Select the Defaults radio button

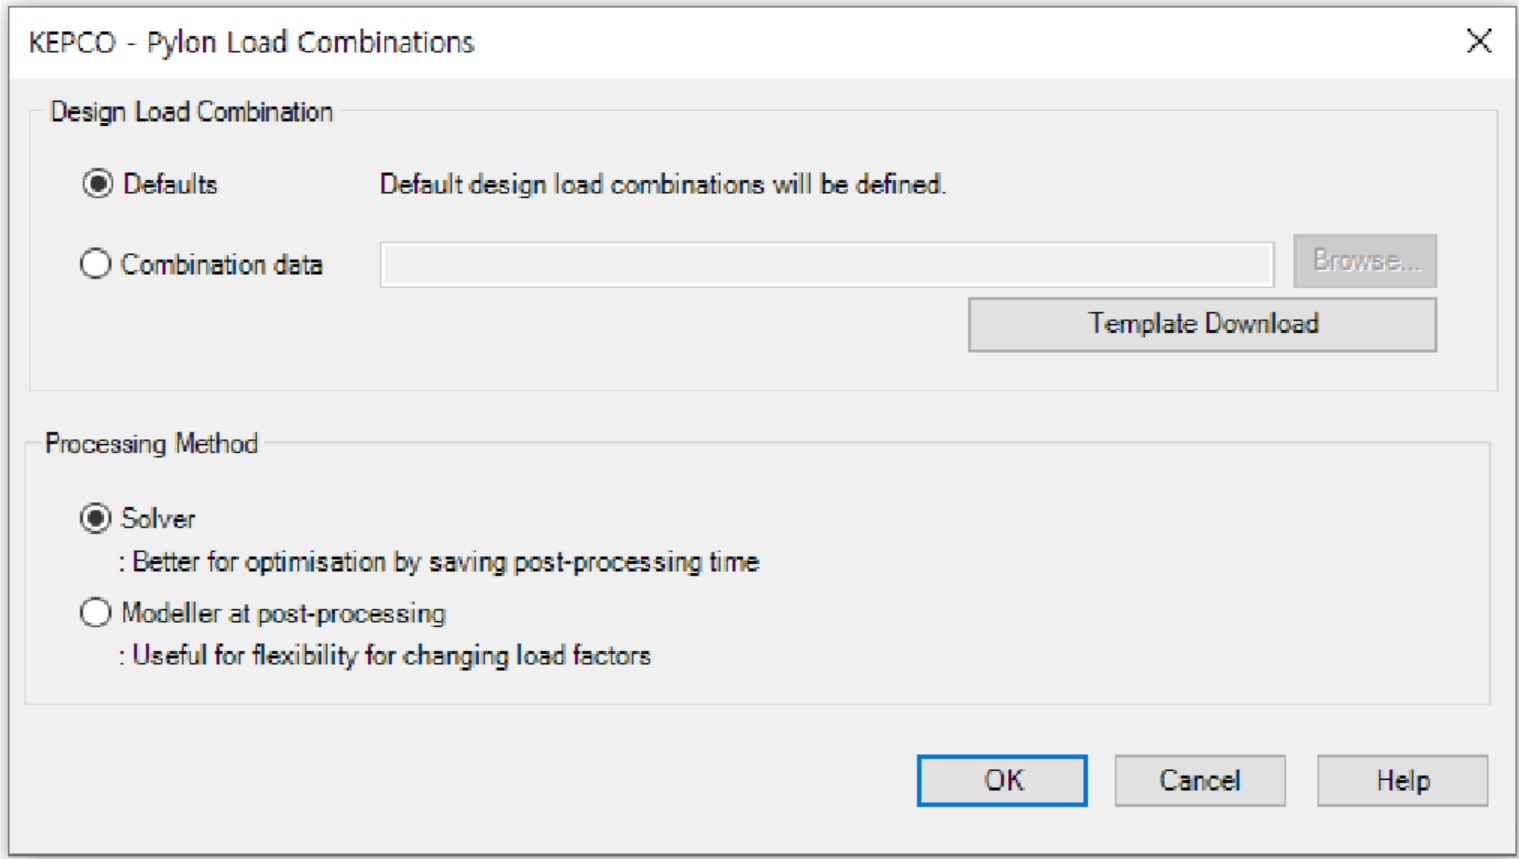97,184
